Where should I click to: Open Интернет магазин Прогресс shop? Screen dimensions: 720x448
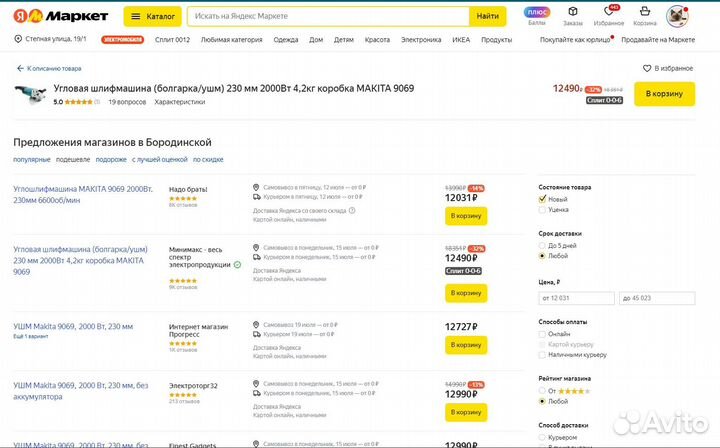pyautogui.click(x=198, y=330)
